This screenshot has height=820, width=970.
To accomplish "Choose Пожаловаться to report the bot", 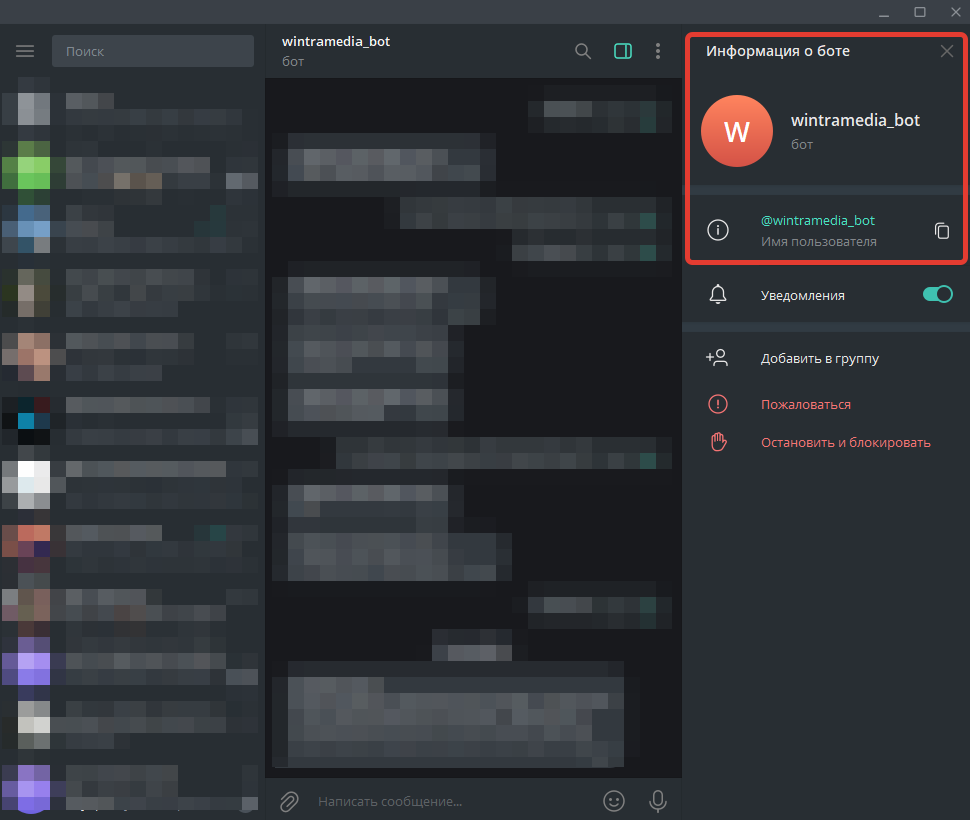I will [805, 404].
